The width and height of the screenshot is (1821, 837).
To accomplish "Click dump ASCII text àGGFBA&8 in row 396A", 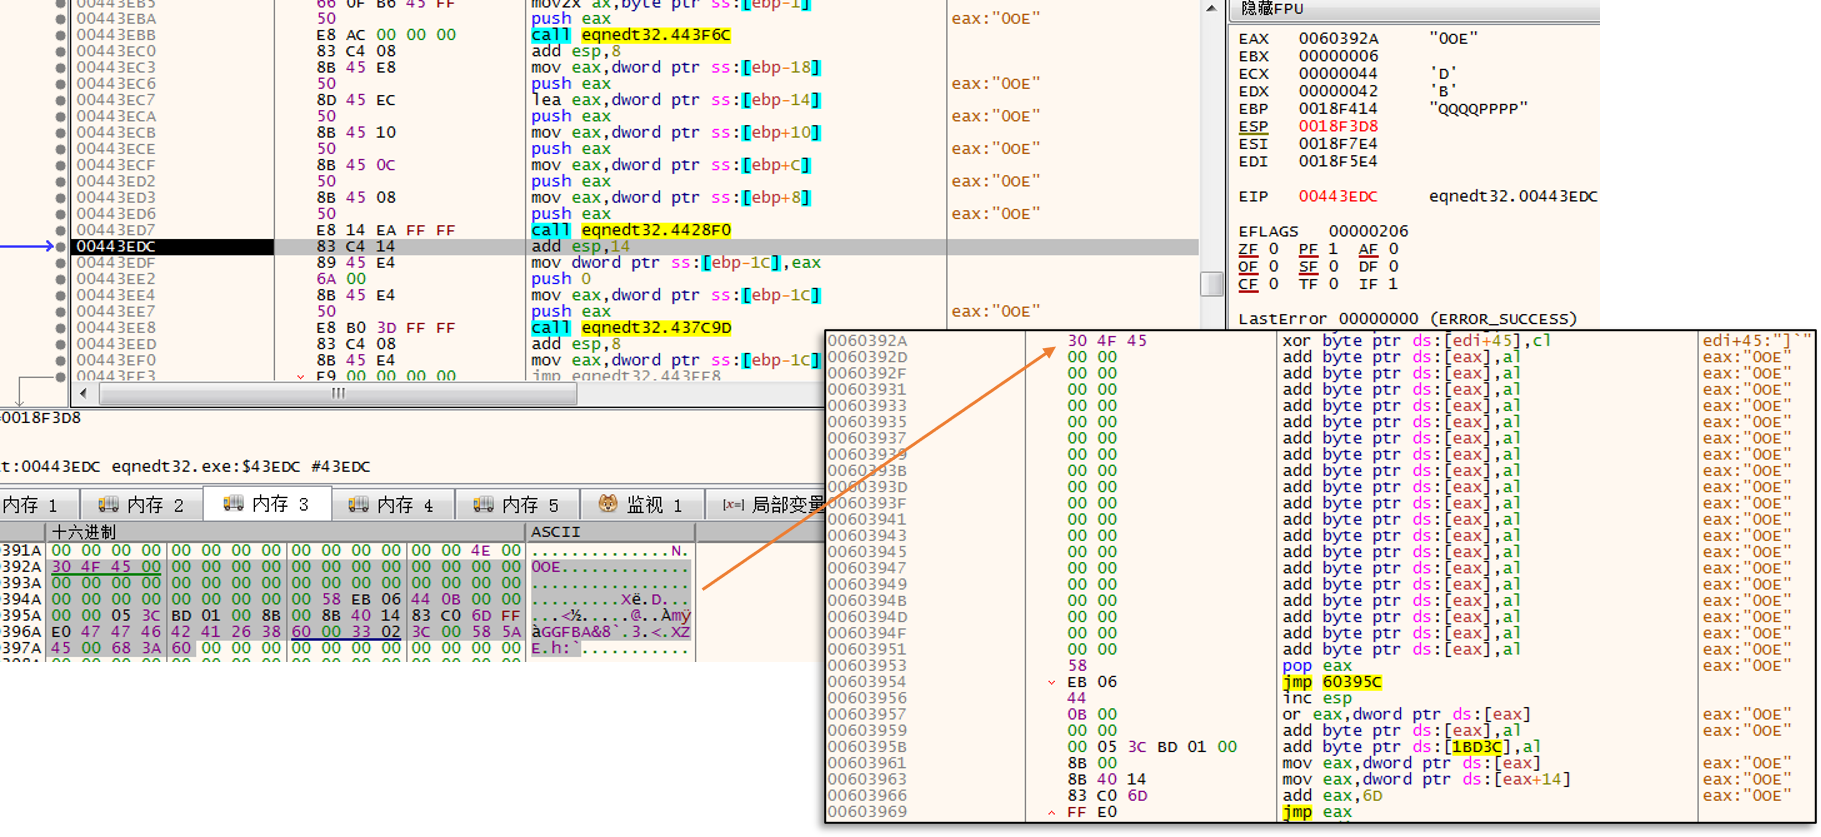I will (571, 632).
